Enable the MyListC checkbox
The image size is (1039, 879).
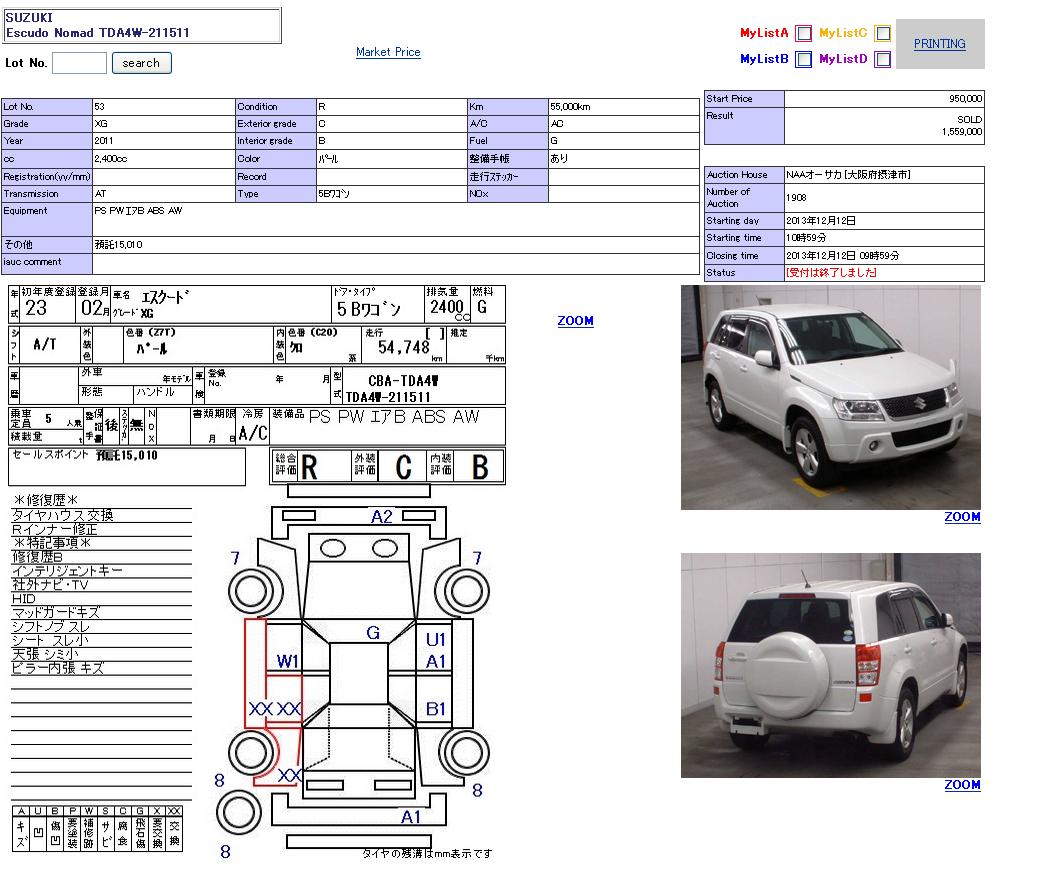[882, 33]
